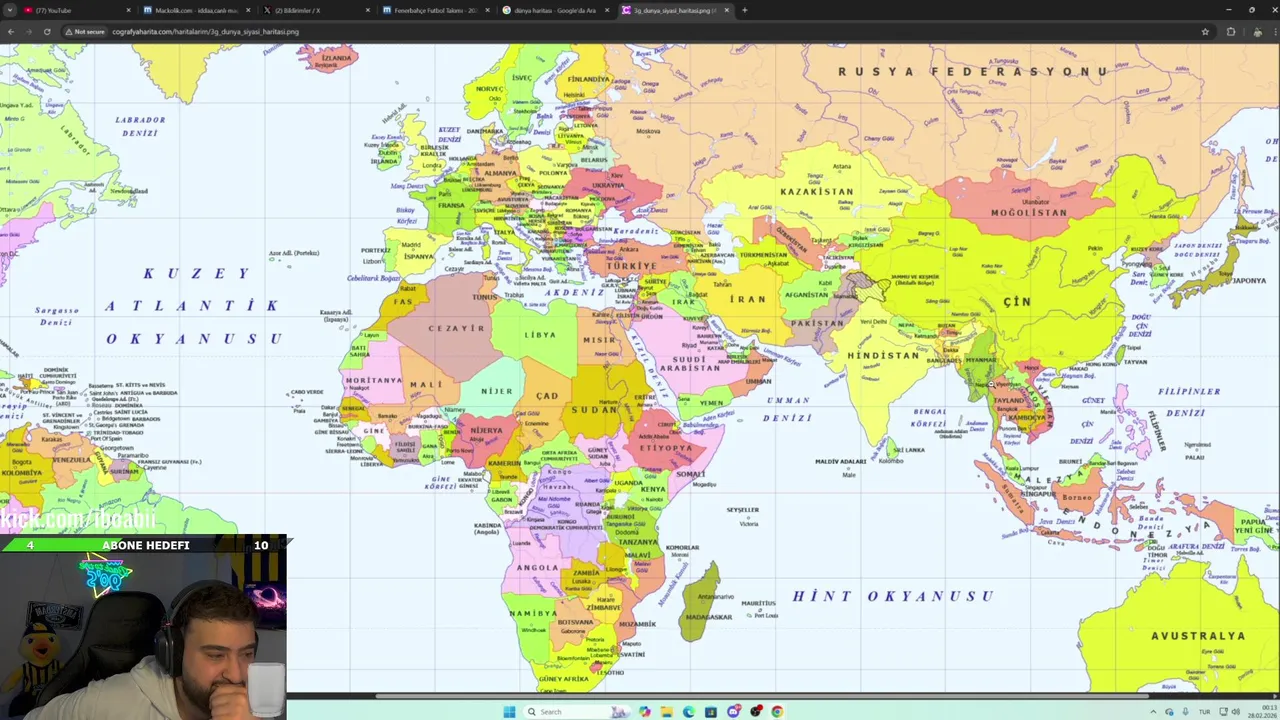Screen dimensions: 1280x720
Task: Bookmark this page with star icon
Action: [x=1205, y=31]
